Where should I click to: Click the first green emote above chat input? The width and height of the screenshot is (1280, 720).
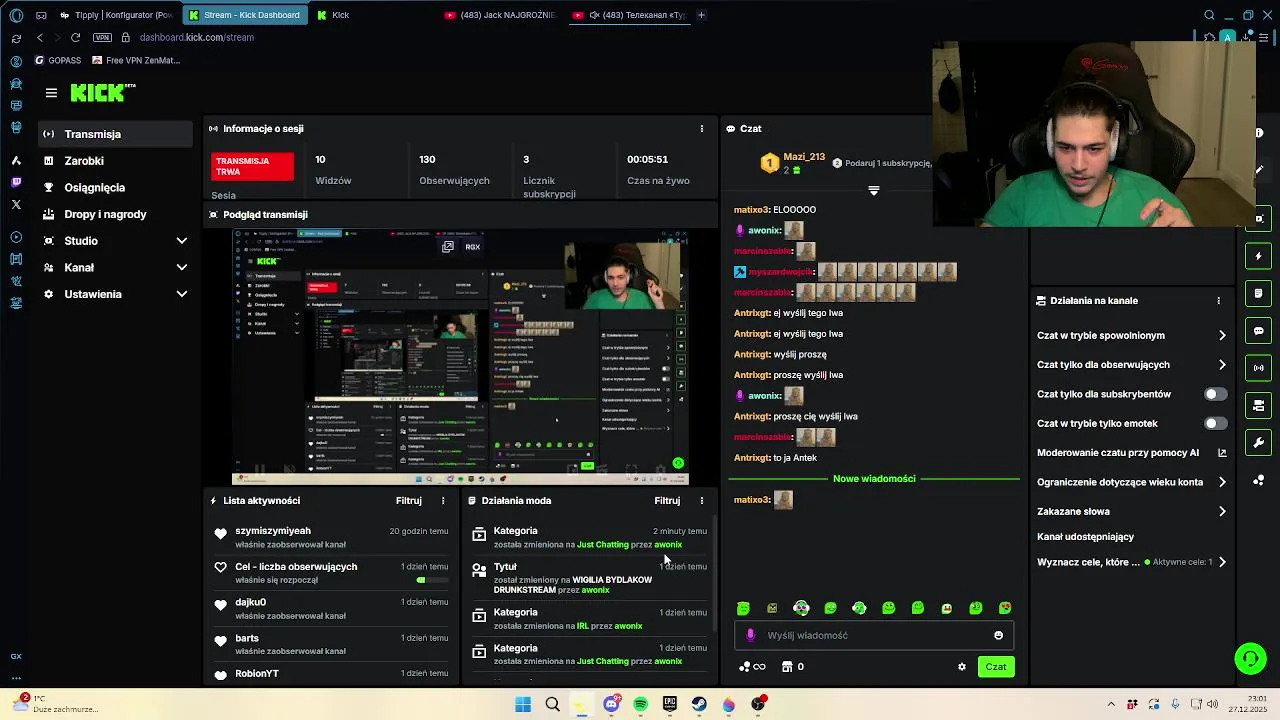pyautogui.click(x=743, y=608)
